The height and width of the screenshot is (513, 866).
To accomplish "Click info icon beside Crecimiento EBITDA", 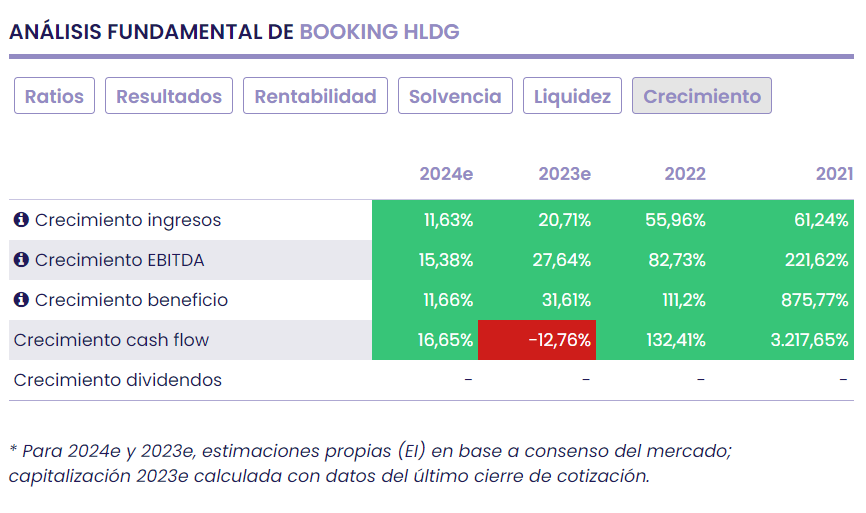I will click(x=22, y=260).
